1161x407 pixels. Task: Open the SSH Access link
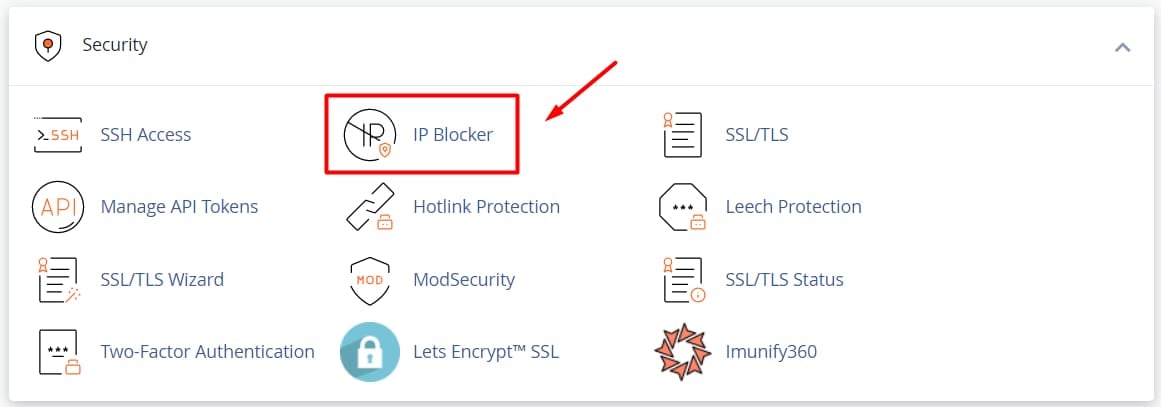click(145, 134)
